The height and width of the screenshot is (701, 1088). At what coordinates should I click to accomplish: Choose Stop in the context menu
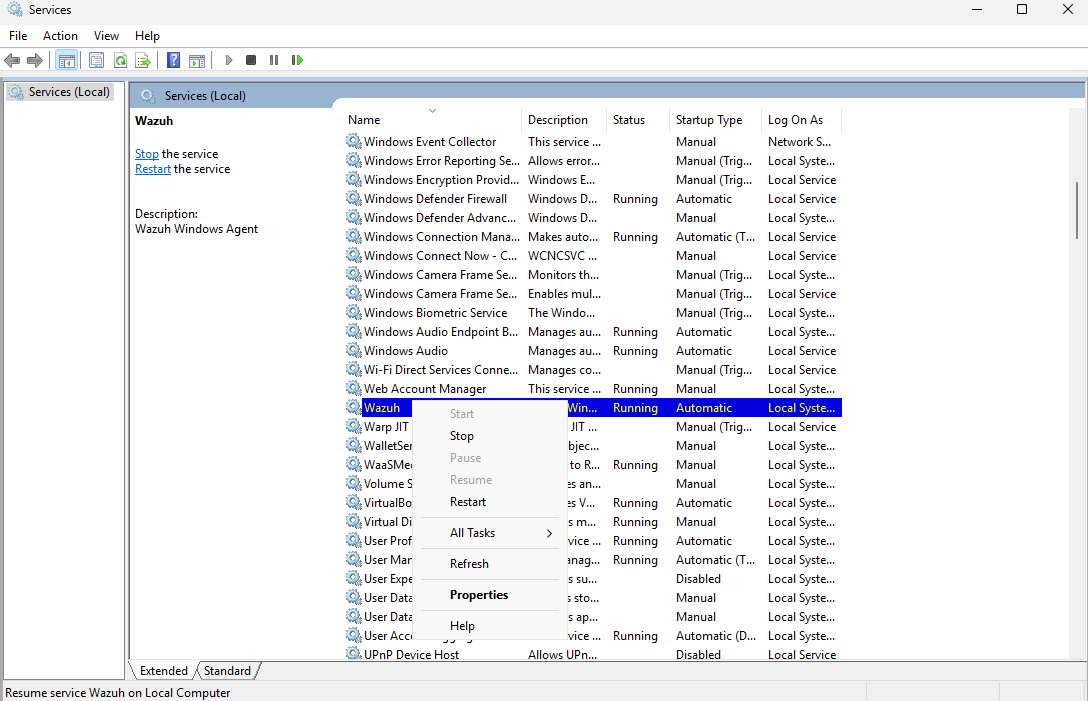pos(462,436)
